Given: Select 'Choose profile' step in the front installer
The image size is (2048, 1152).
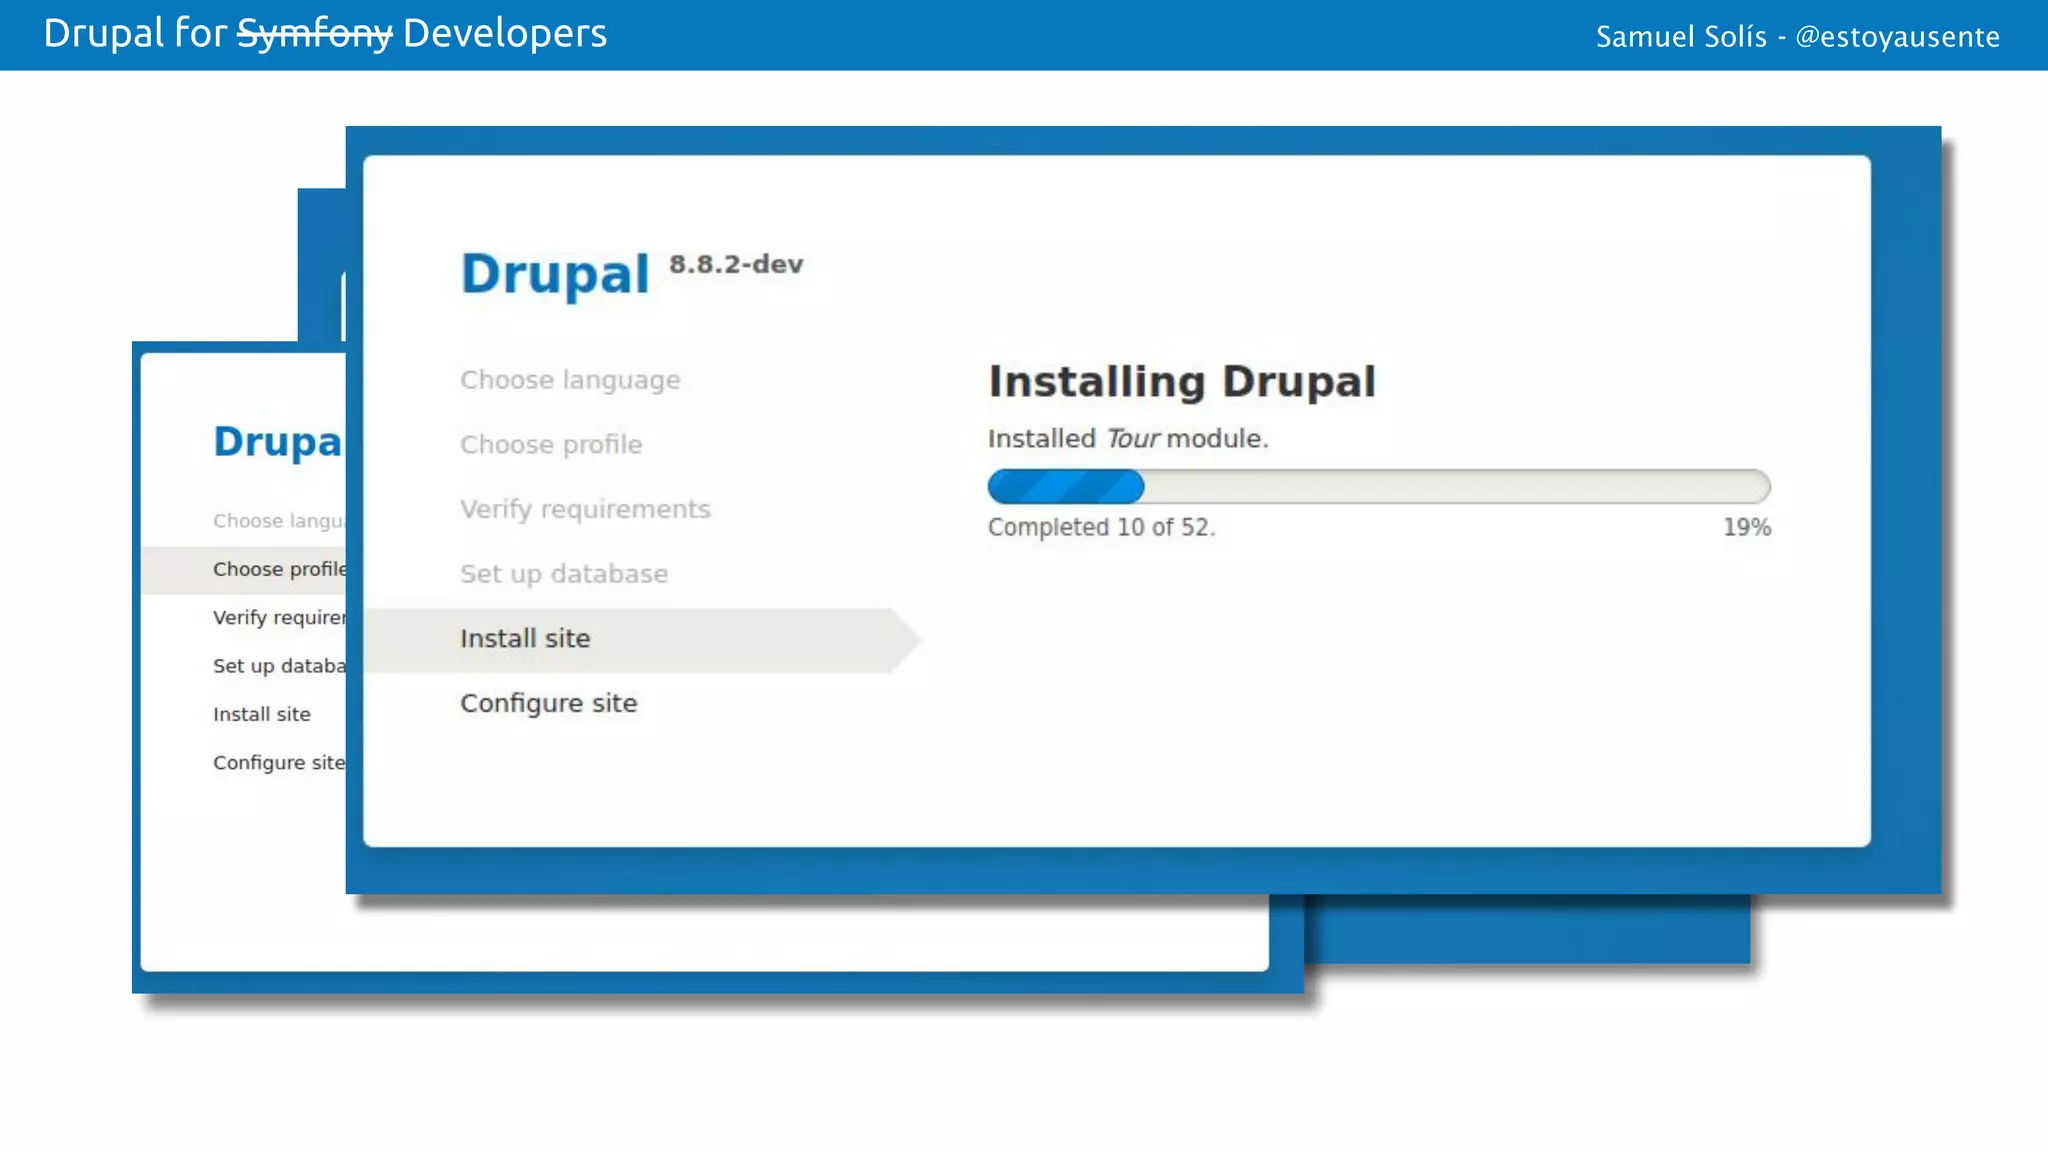Looking at the screenshot, I should pyautogui.click(x=551, y=444).
